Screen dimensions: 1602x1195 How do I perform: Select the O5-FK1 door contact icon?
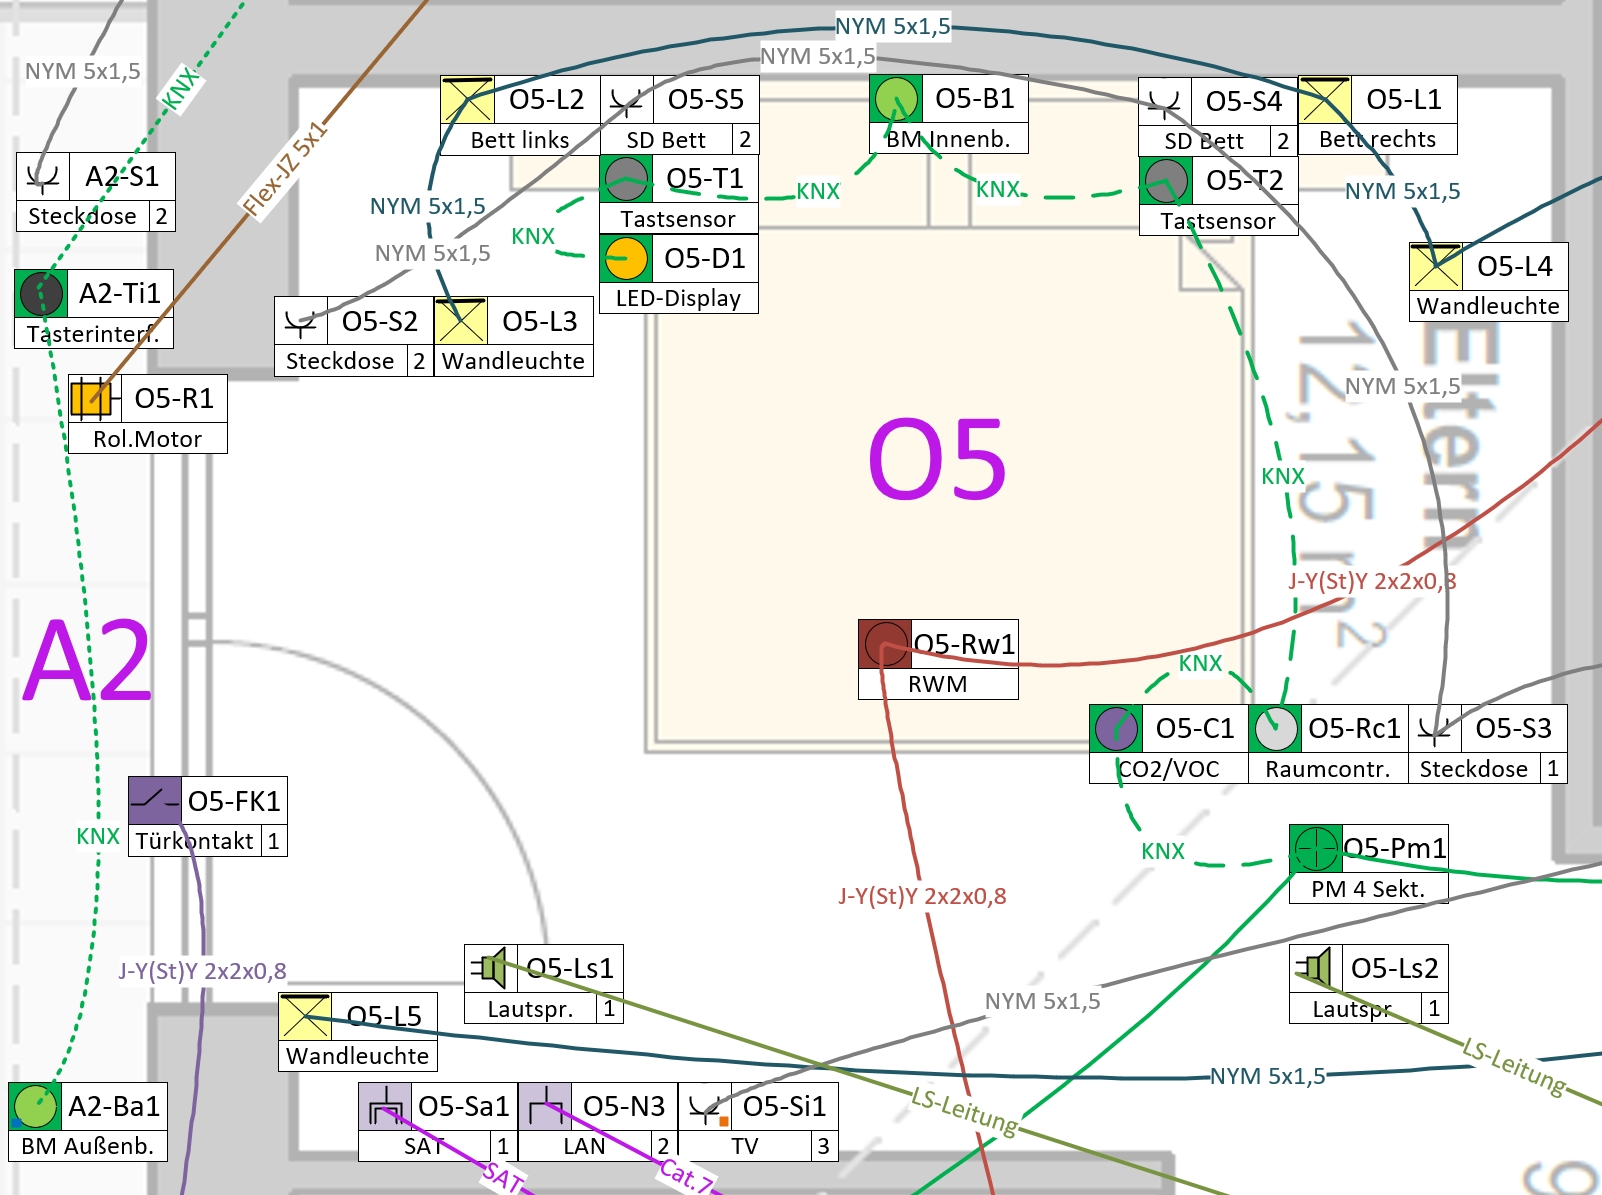pyautogui.click(x=155, y=801)
